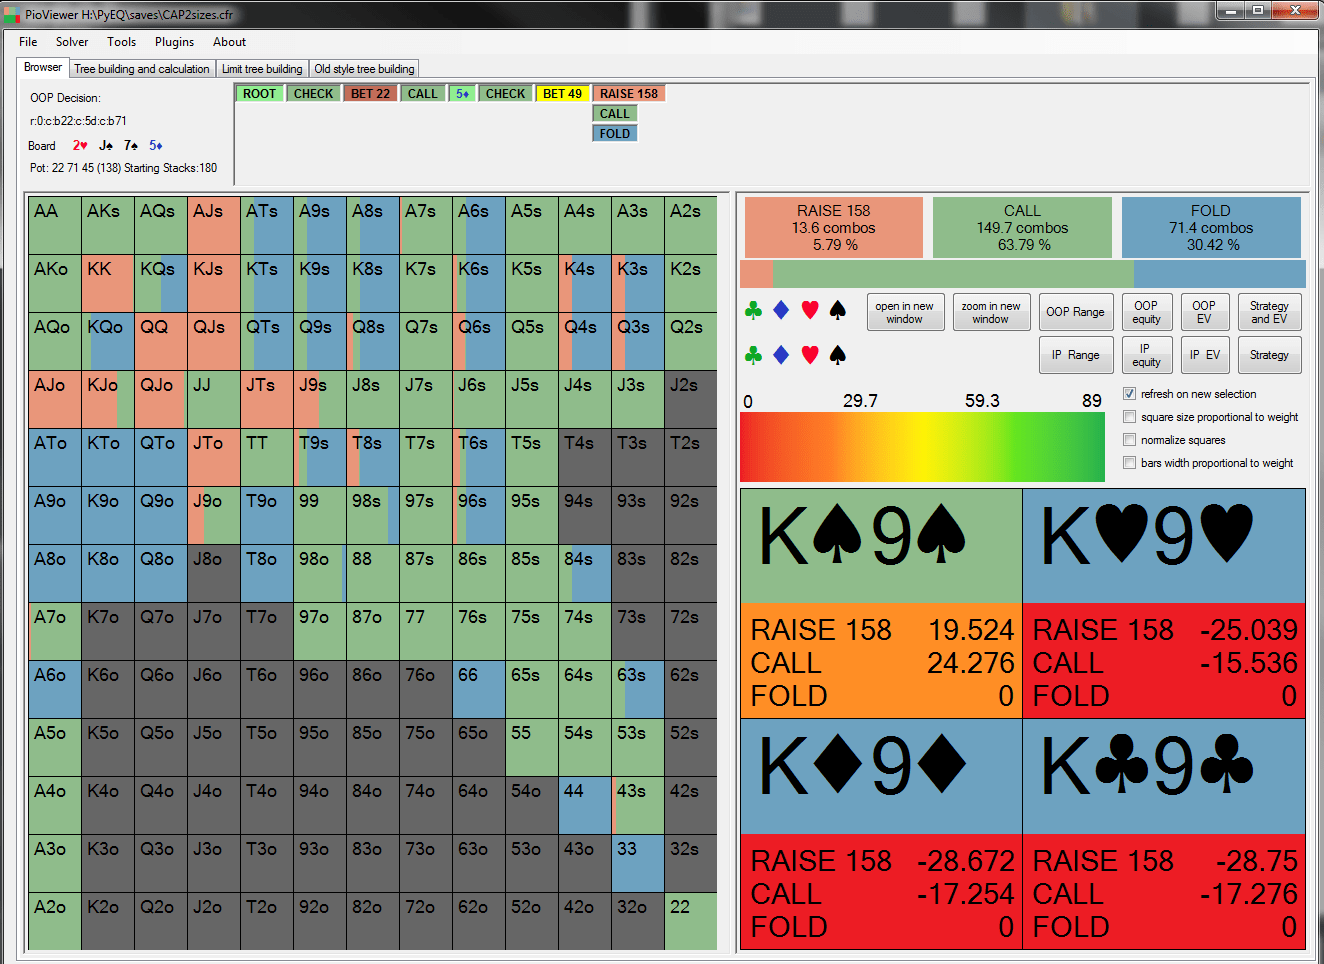
Task: Click the black spade icon in the OOP Range row
Action: (838, 311)
